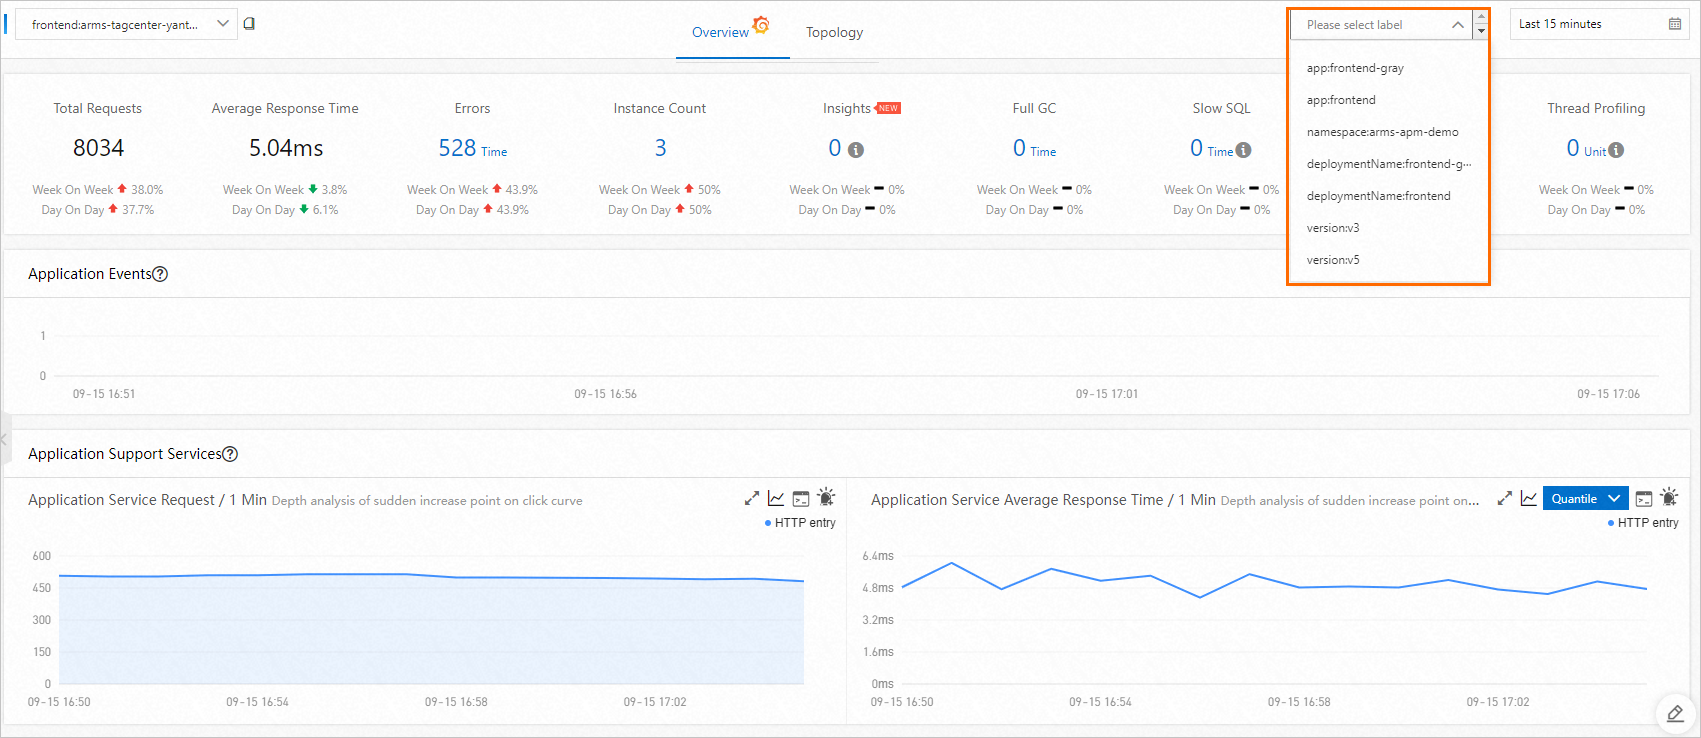This screenshot has height=738, width=1701.
Task: Click Application Service Request / 1 Min title
Action: 147,500
